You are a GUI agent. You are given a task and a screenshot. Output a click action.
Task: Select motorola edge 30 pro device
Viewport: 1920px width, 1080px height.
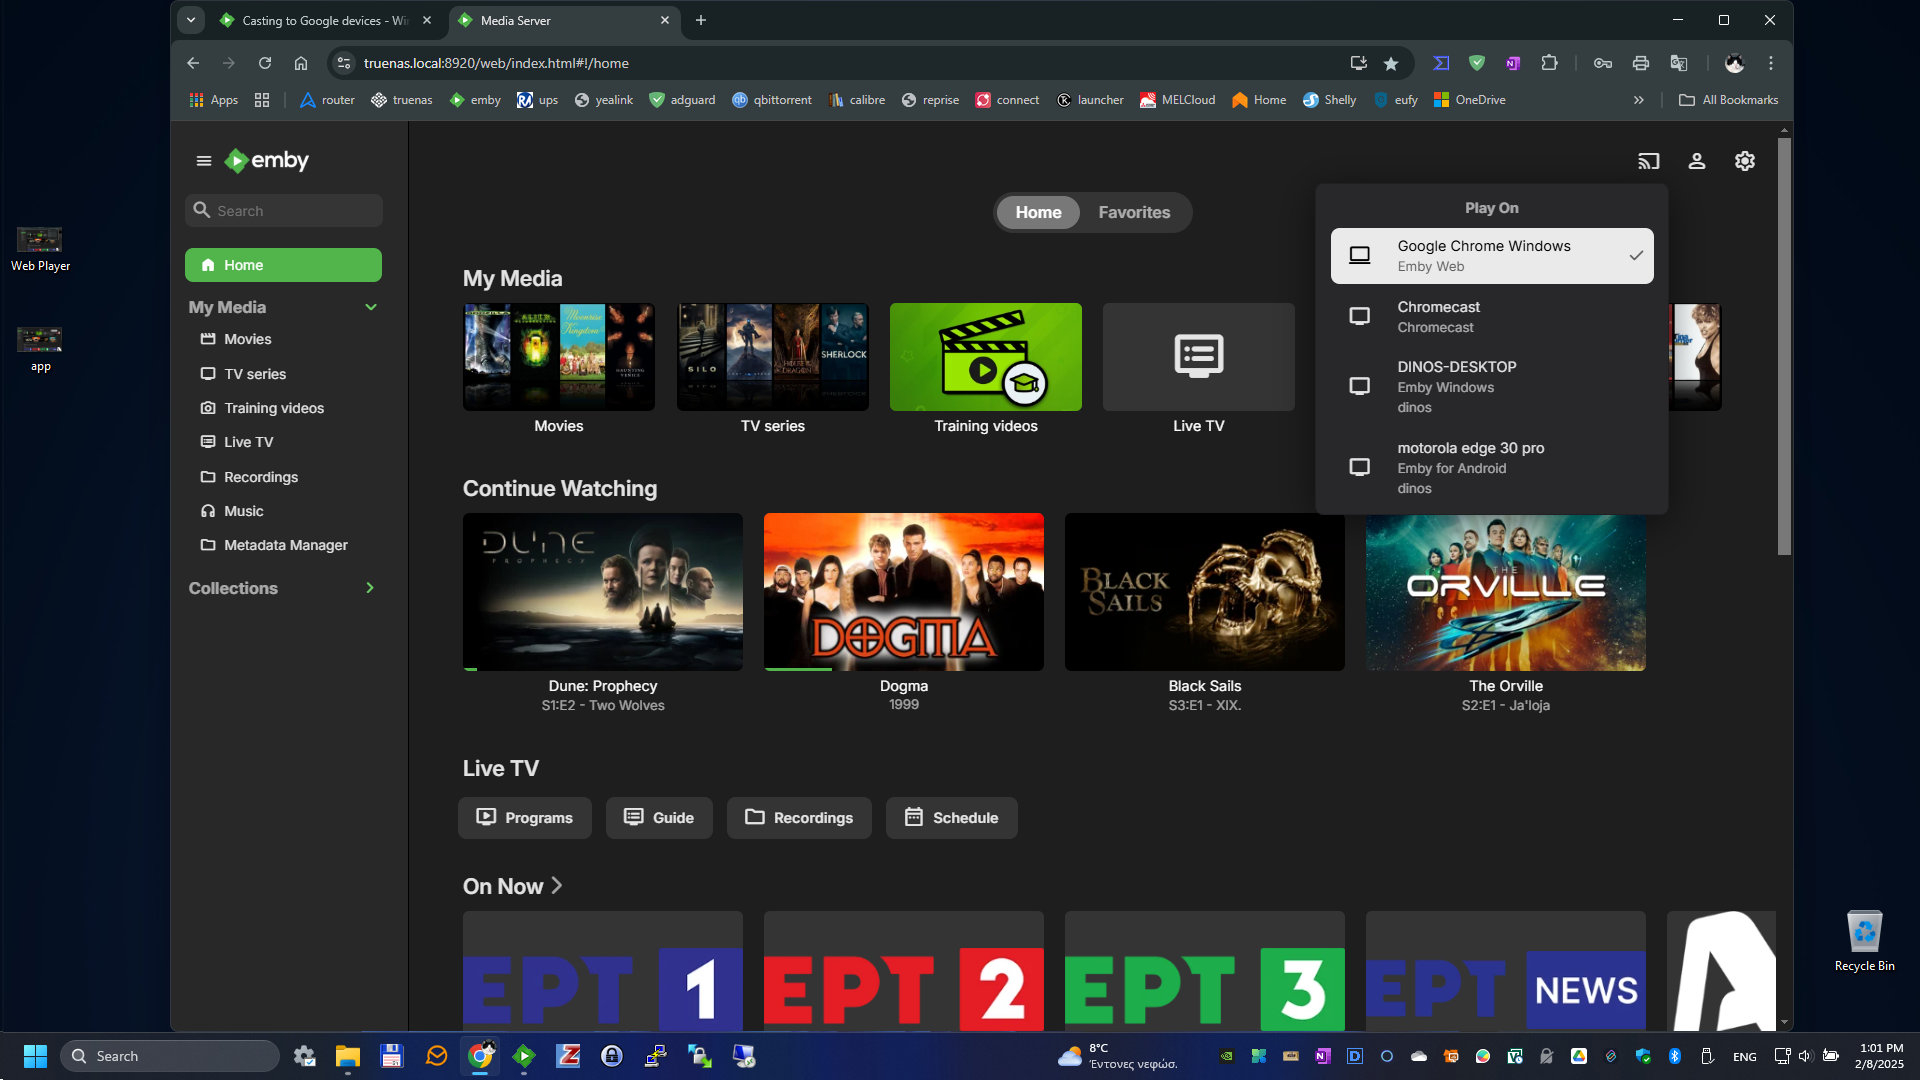click(x=1492, y=468)
